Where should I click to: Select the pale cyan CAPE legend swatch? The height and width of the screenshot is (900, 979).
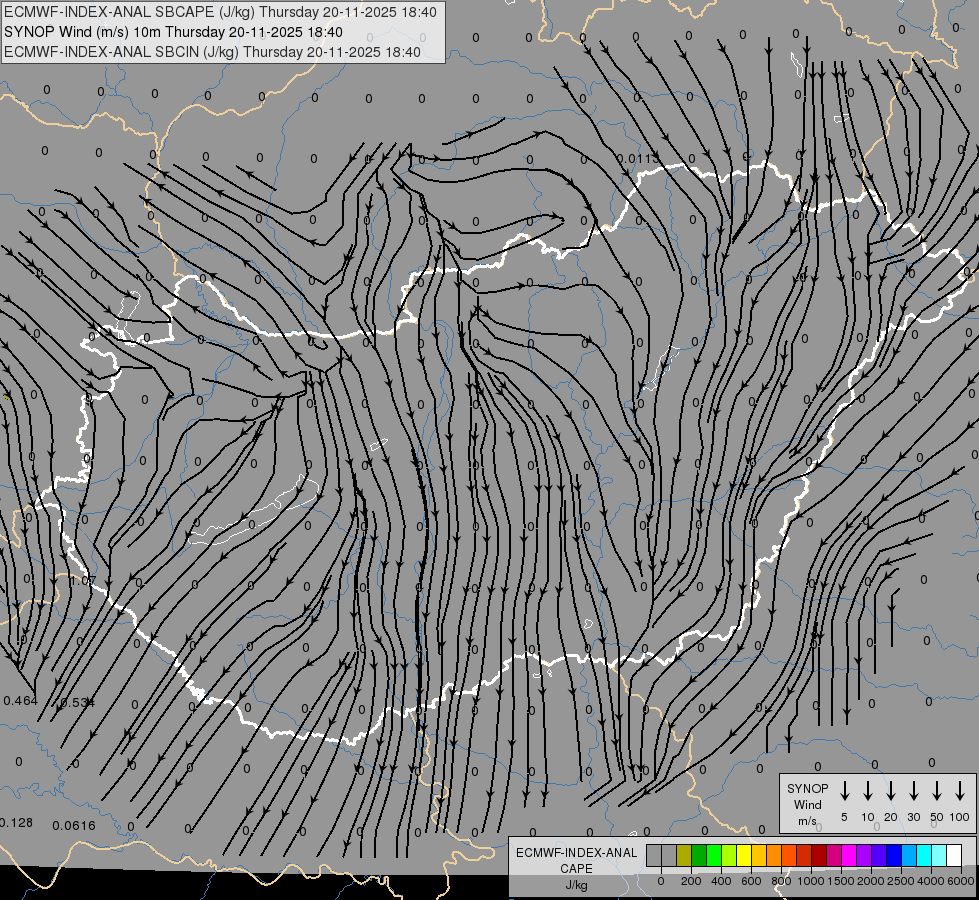point(938,855)
